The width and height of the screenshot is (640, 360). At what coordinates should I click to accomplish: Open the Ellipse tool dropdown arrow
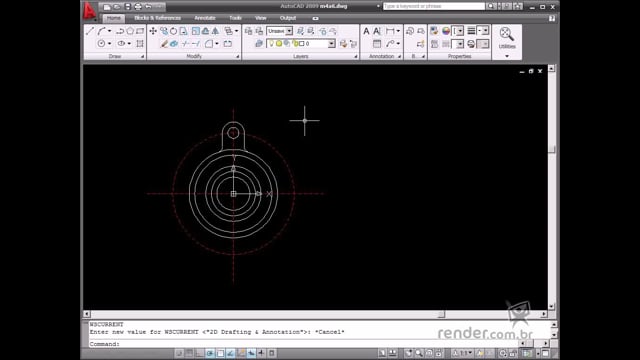129,43
